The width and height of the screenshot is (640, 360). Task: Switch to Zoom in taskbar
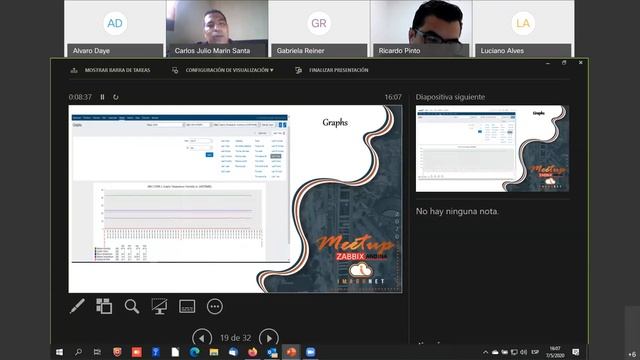tap(311, 352)
